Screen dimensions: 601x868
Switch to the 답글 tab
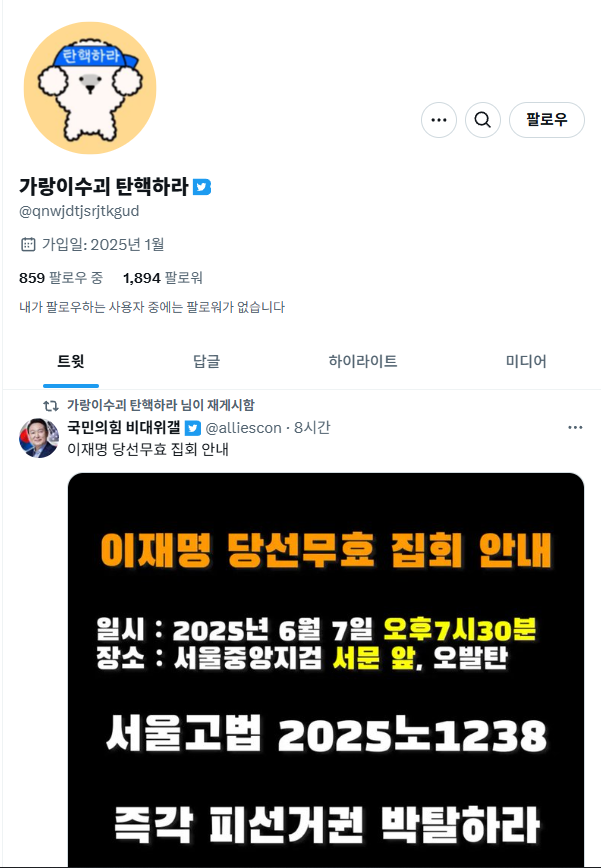(206, 362)
